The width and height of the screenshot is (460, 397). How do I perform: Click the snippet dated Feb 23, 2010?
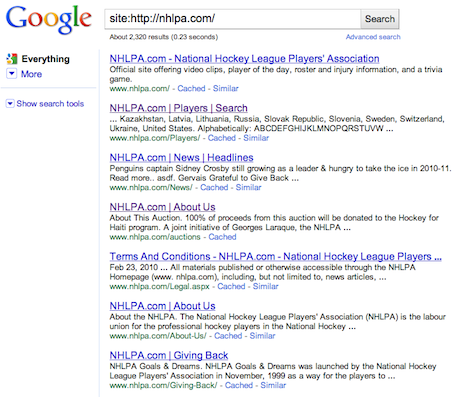263,272
